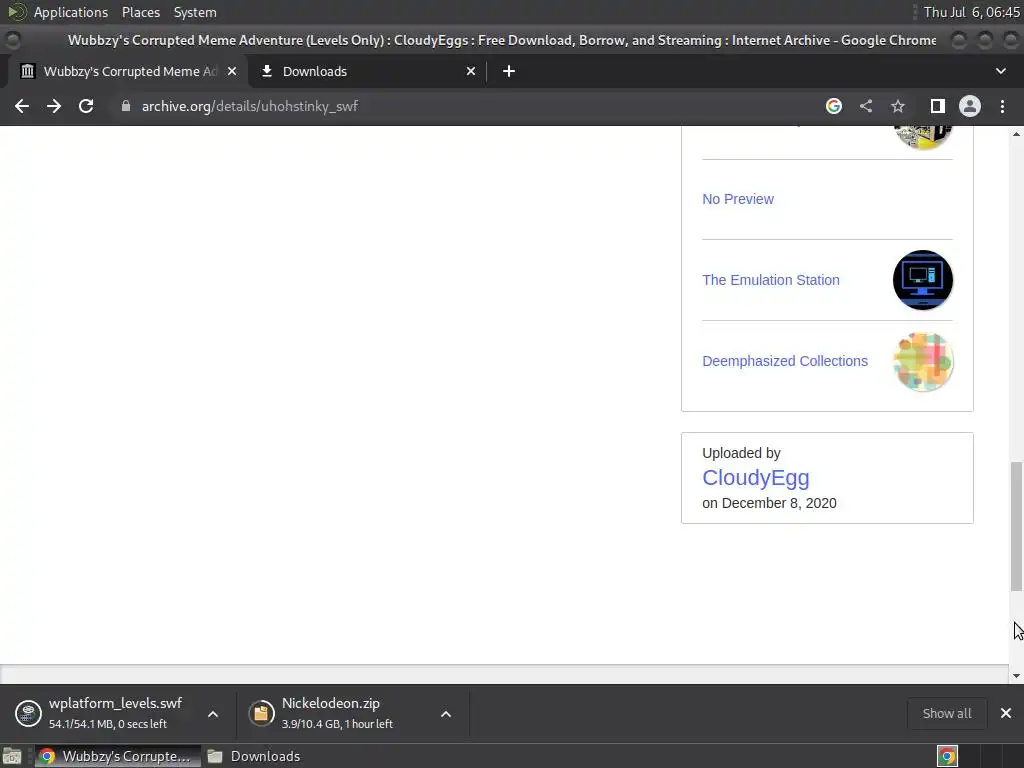Expand options for Nickelodeon.zip download
This screenshot has width=1024, height=768.
tap(446, 714)
